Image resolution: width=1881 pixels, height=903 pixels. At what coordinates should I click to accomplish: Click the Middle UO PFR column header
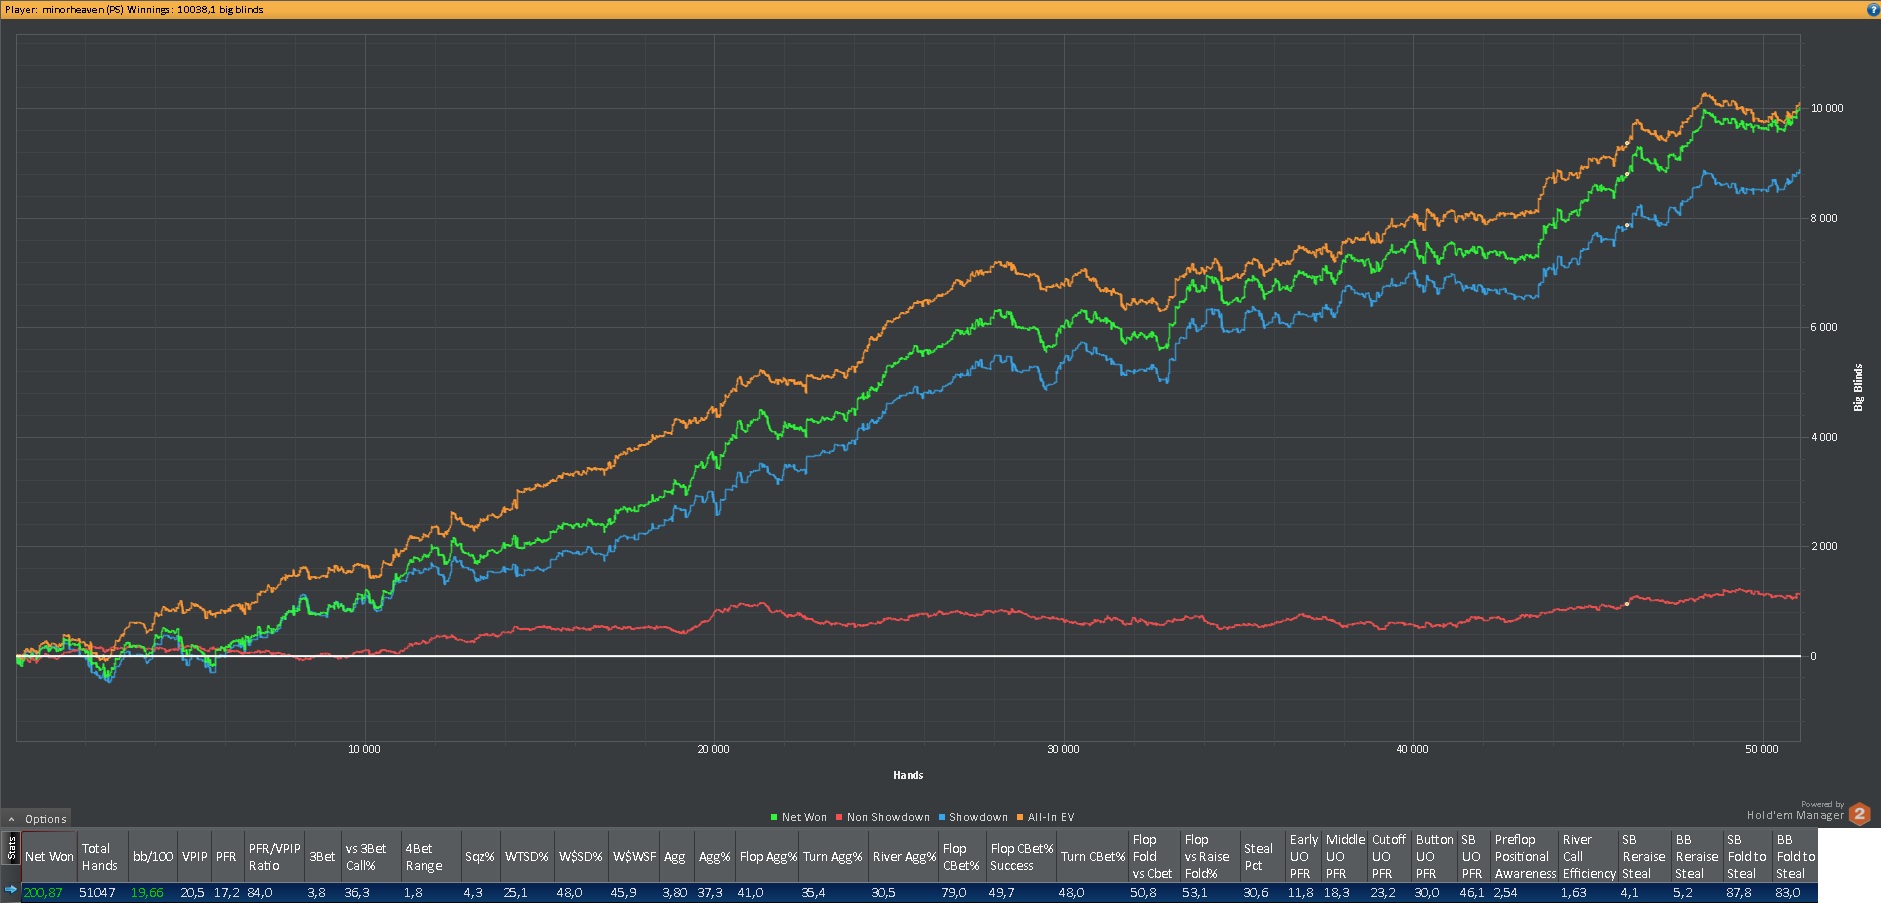pyautogui.click(x=1345, y=856)
